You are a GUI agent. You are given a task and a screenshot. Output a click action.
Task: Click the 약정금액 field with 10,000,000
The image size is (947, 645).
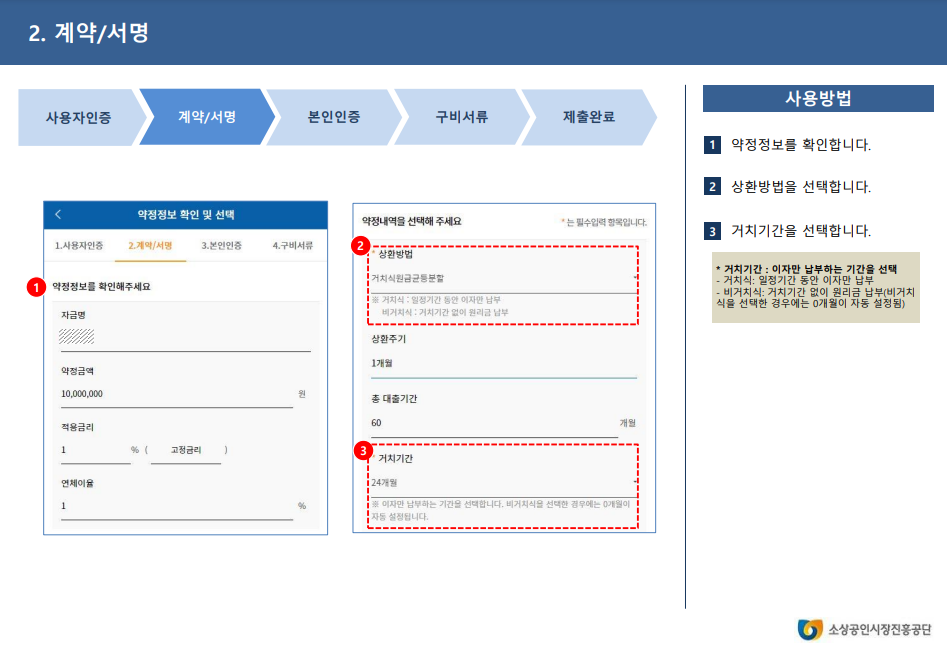point(176,394)
